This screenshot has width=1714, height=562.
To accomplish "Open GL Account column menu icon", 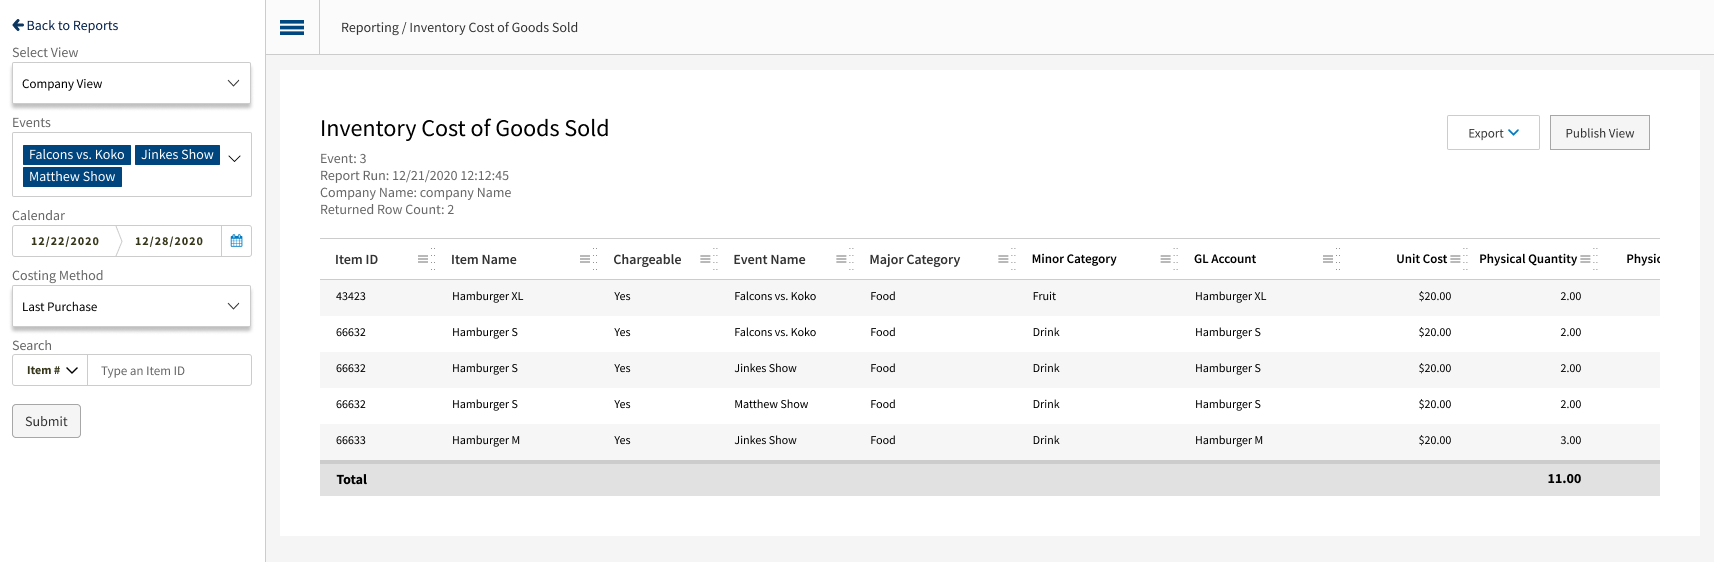I will point(1327,259).
